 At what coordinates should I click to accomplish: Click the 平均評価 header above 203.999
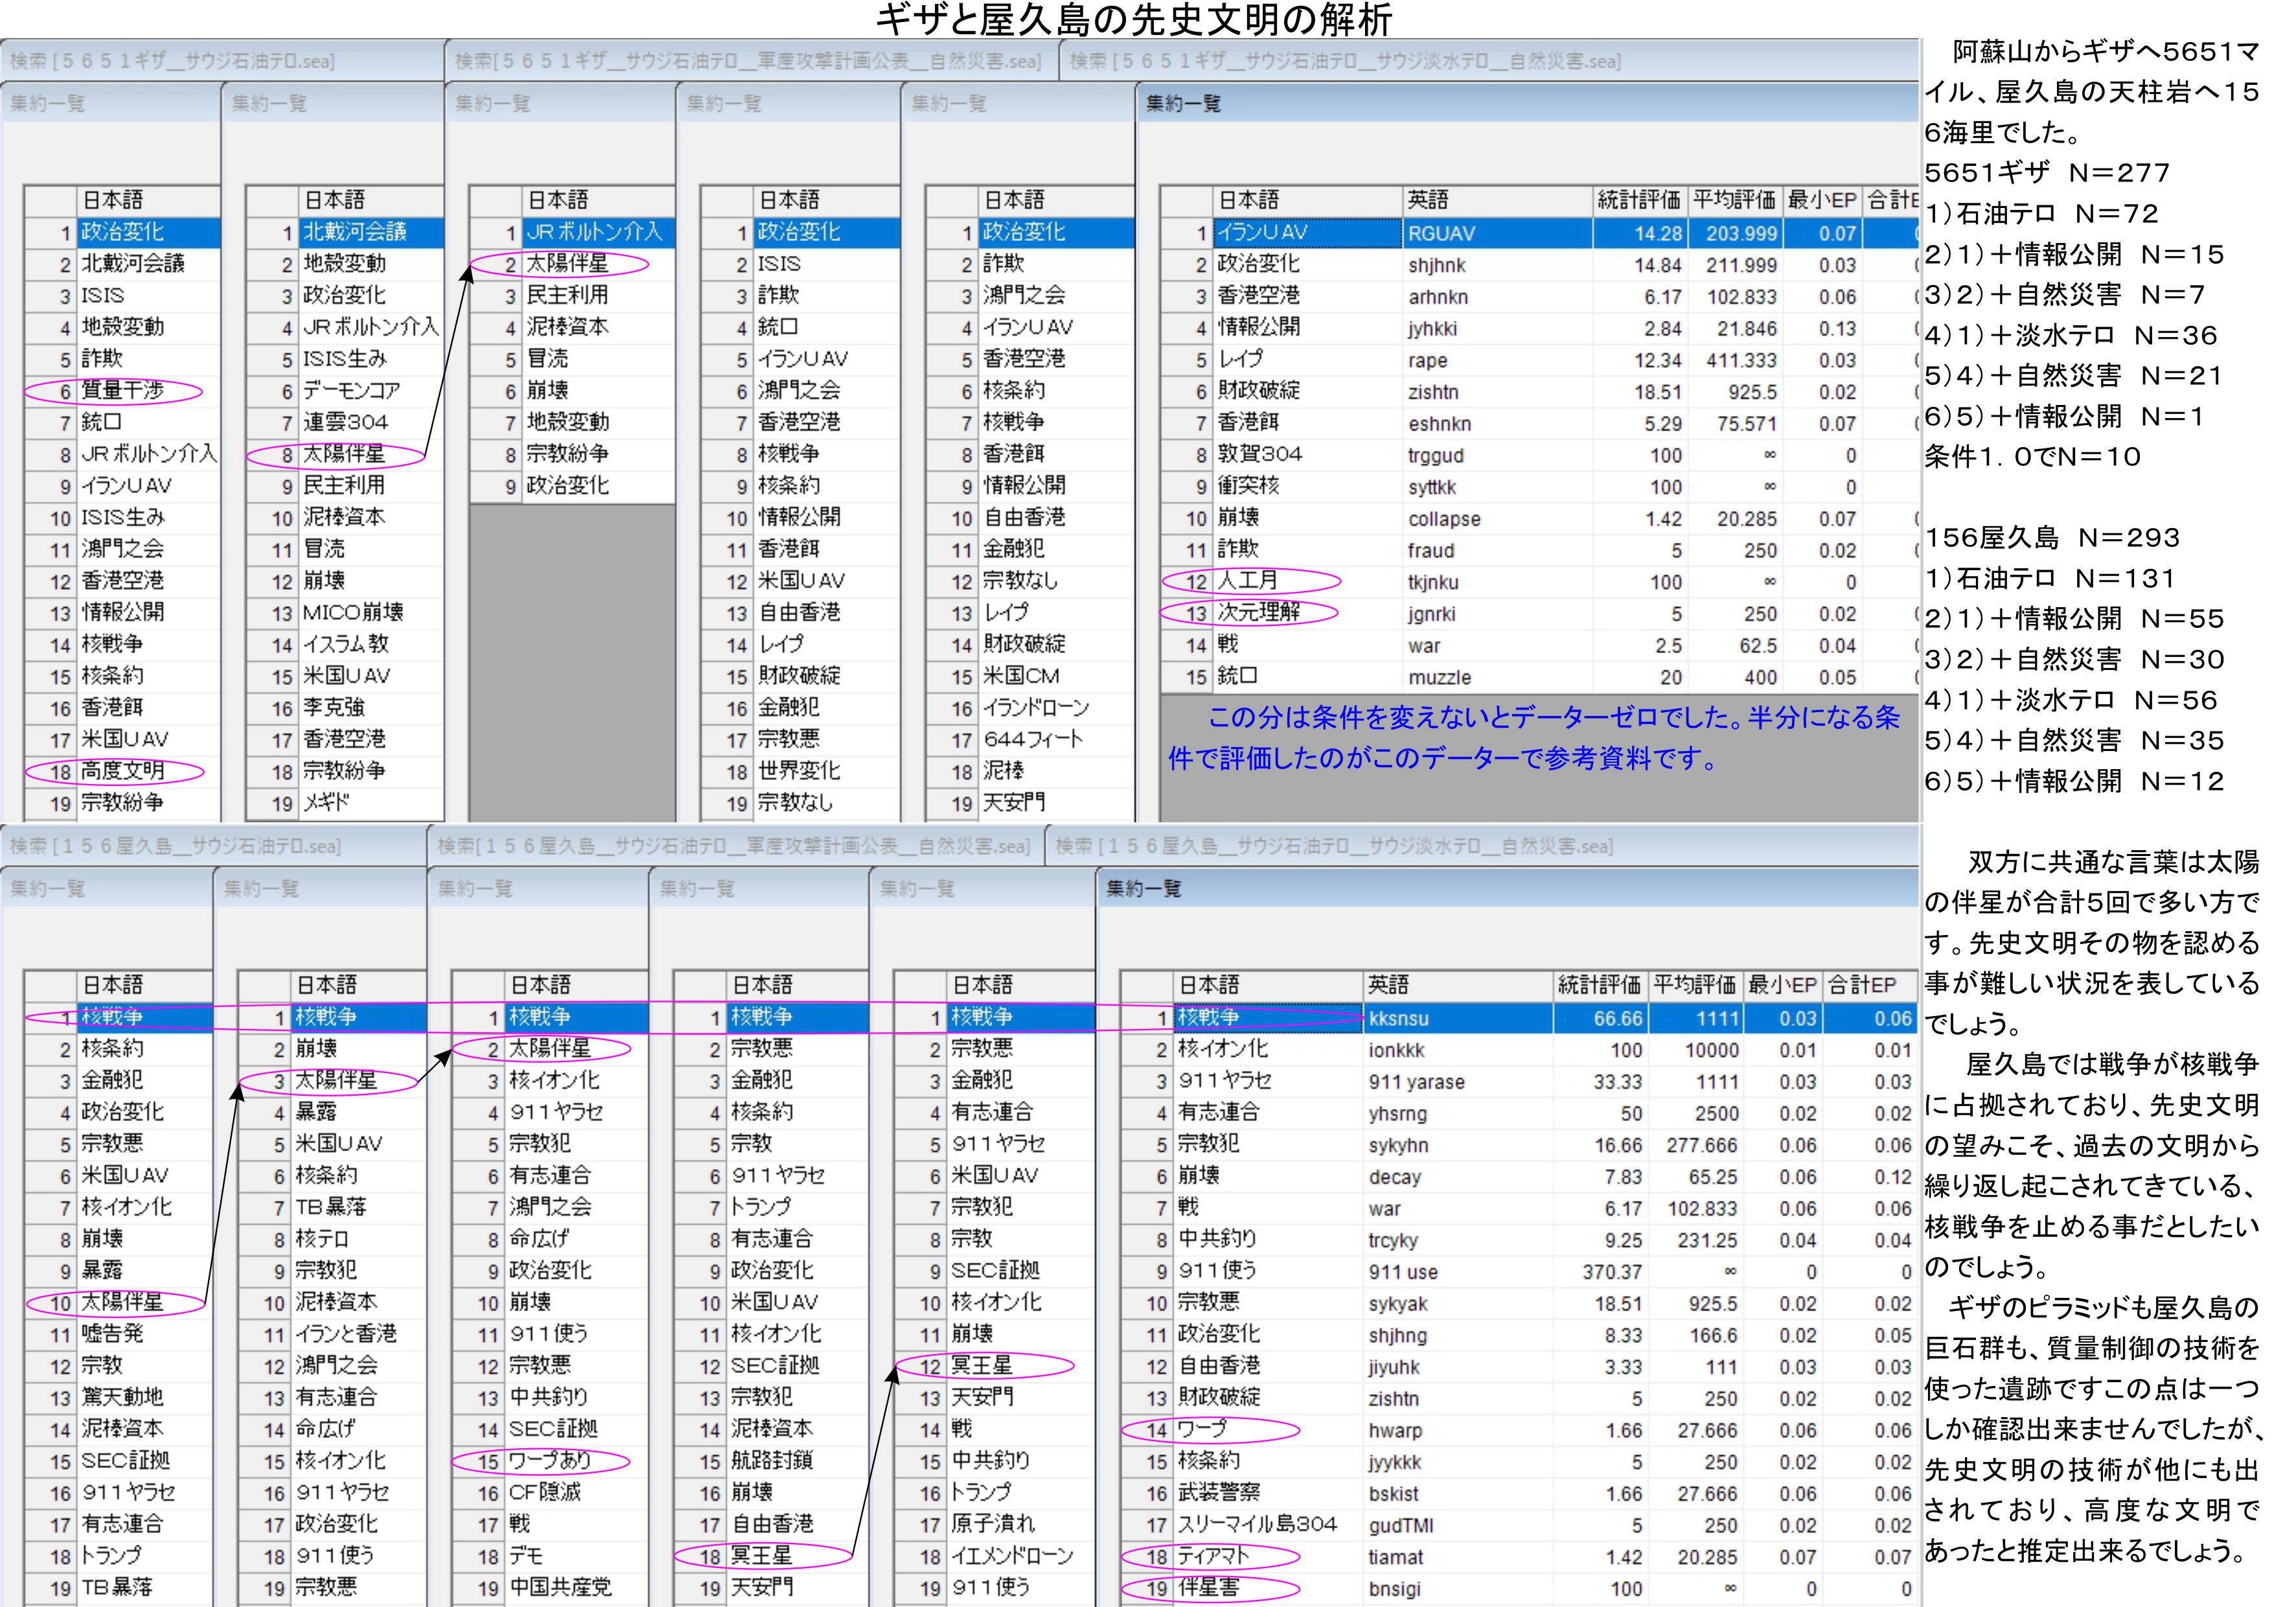(1734, 201)
